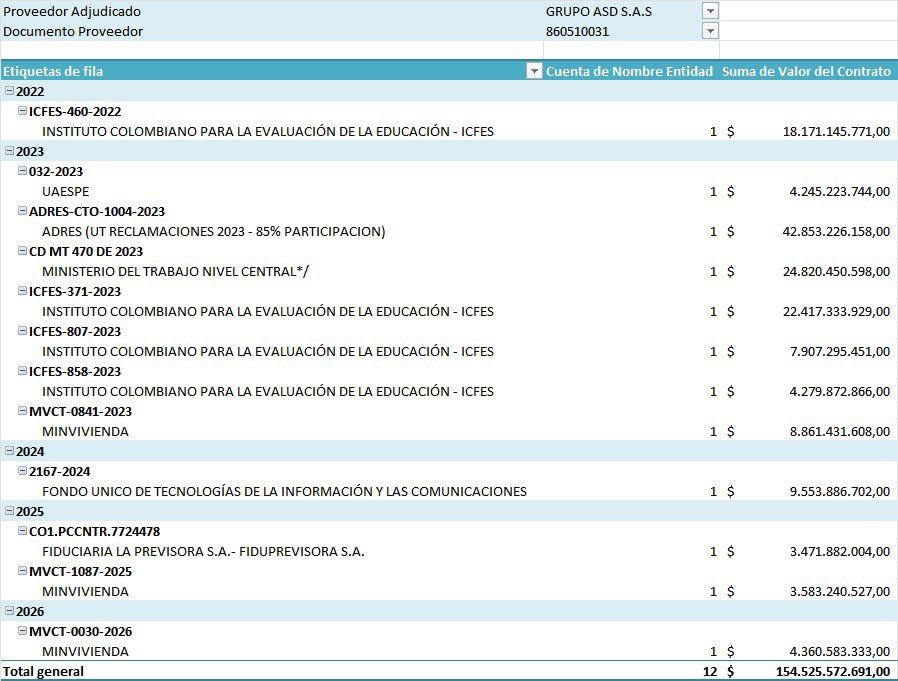This screenshot has height=681, width=898.
Task: Collapse the MVCT-0030-2026 contract row
Action: (22, 631)
